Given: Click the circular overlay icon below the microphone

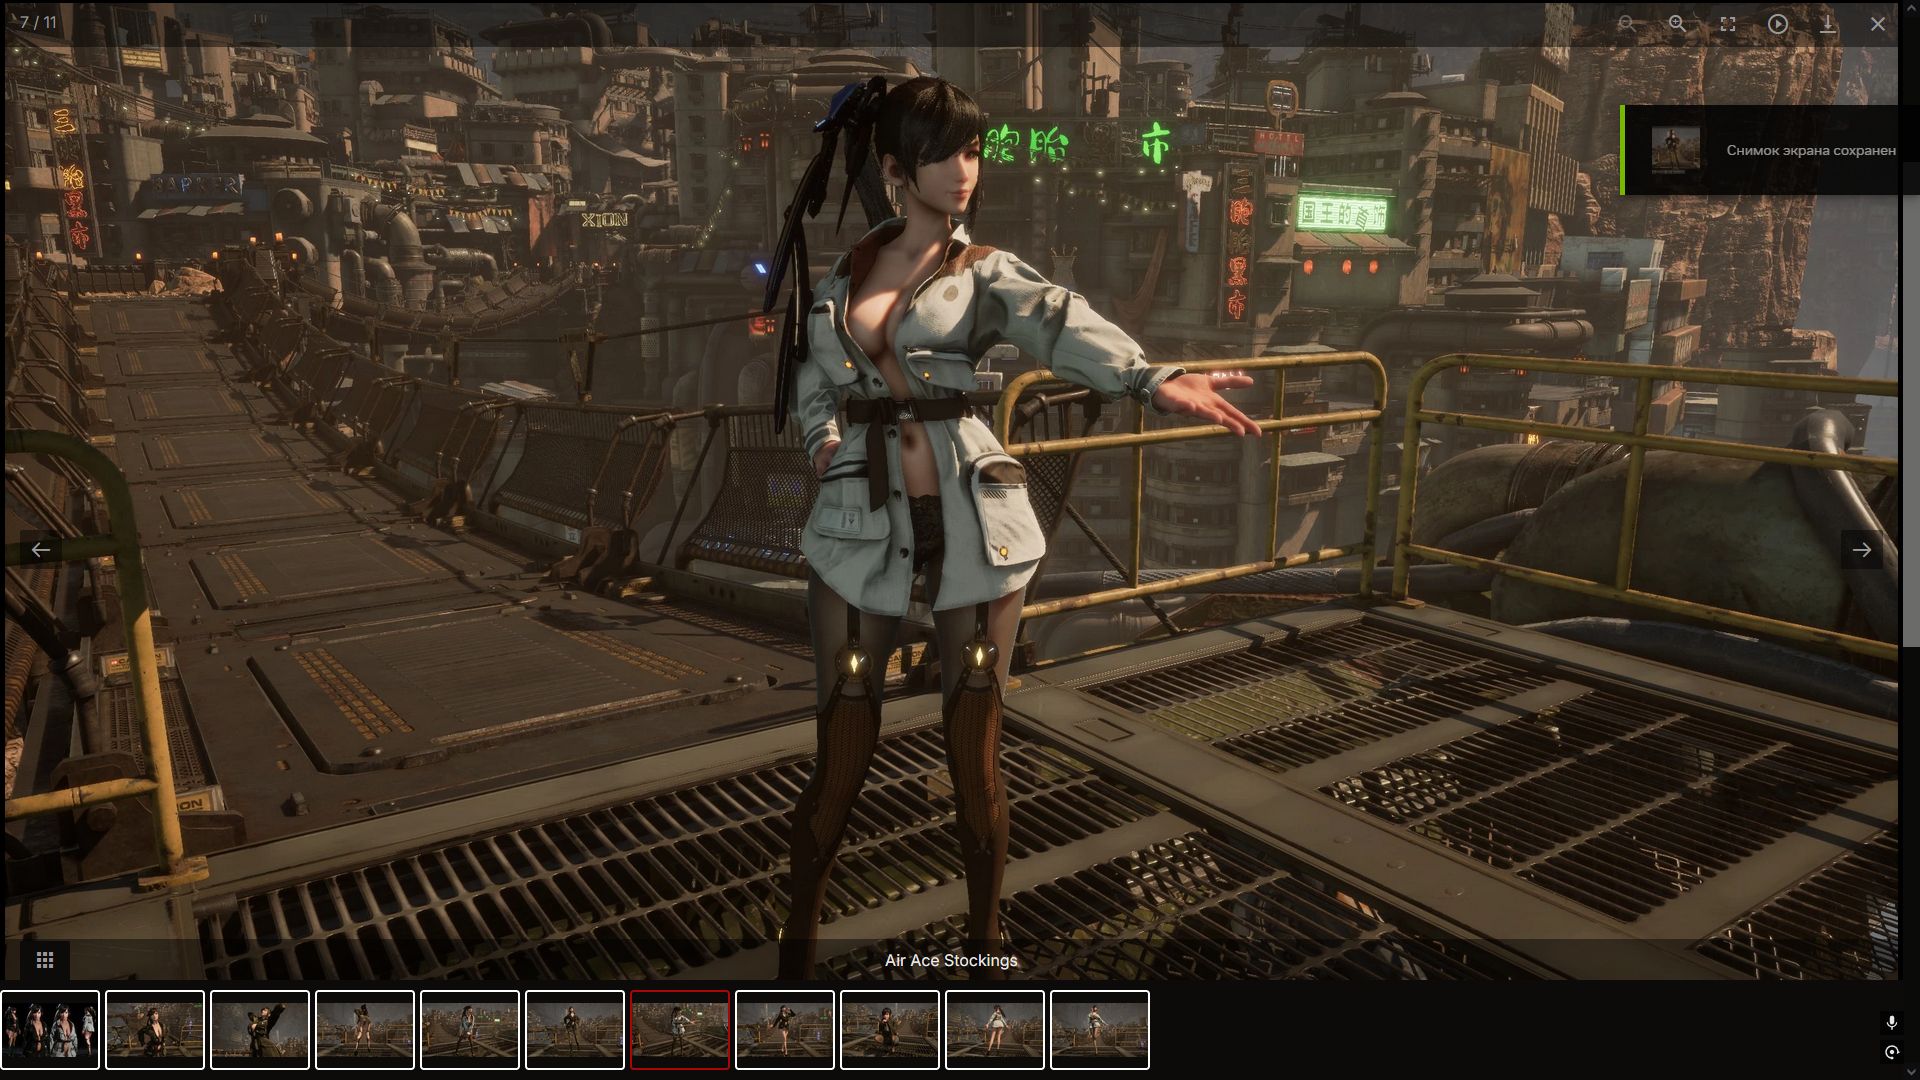Looking at the screenshot, I should click(x=1891, y=1052).
